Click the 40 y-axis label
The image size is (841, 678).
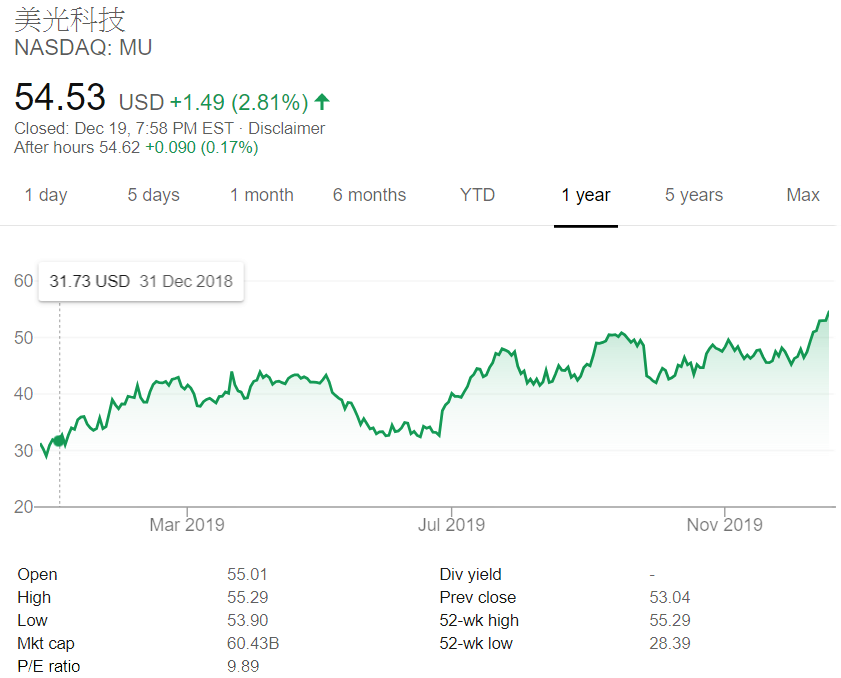click(24, 394)
